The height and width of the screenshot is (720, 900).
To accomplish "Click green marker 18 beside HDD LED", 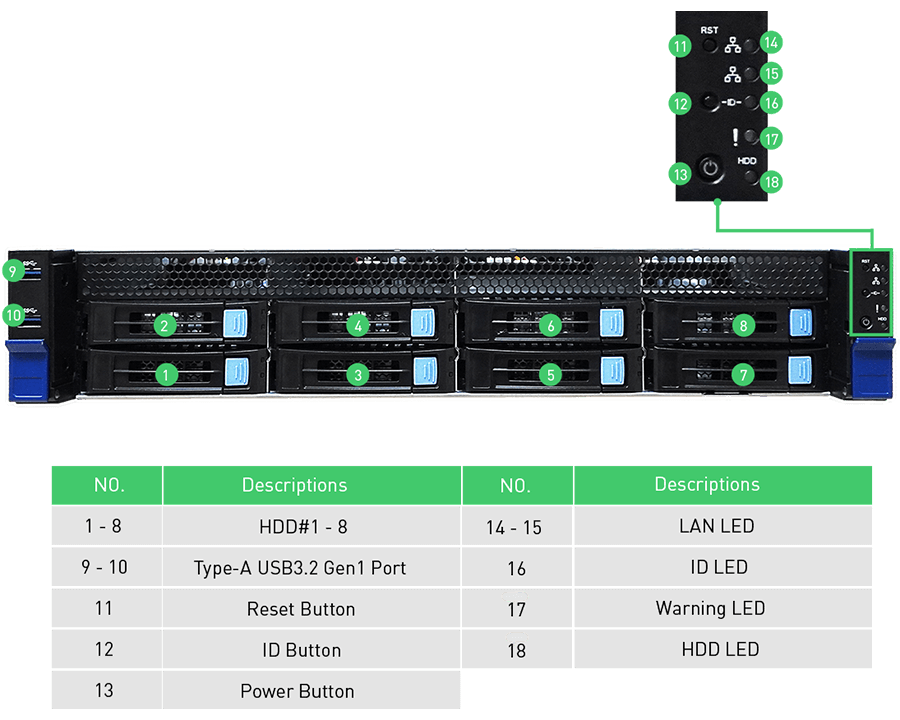I will coord(770,182).
